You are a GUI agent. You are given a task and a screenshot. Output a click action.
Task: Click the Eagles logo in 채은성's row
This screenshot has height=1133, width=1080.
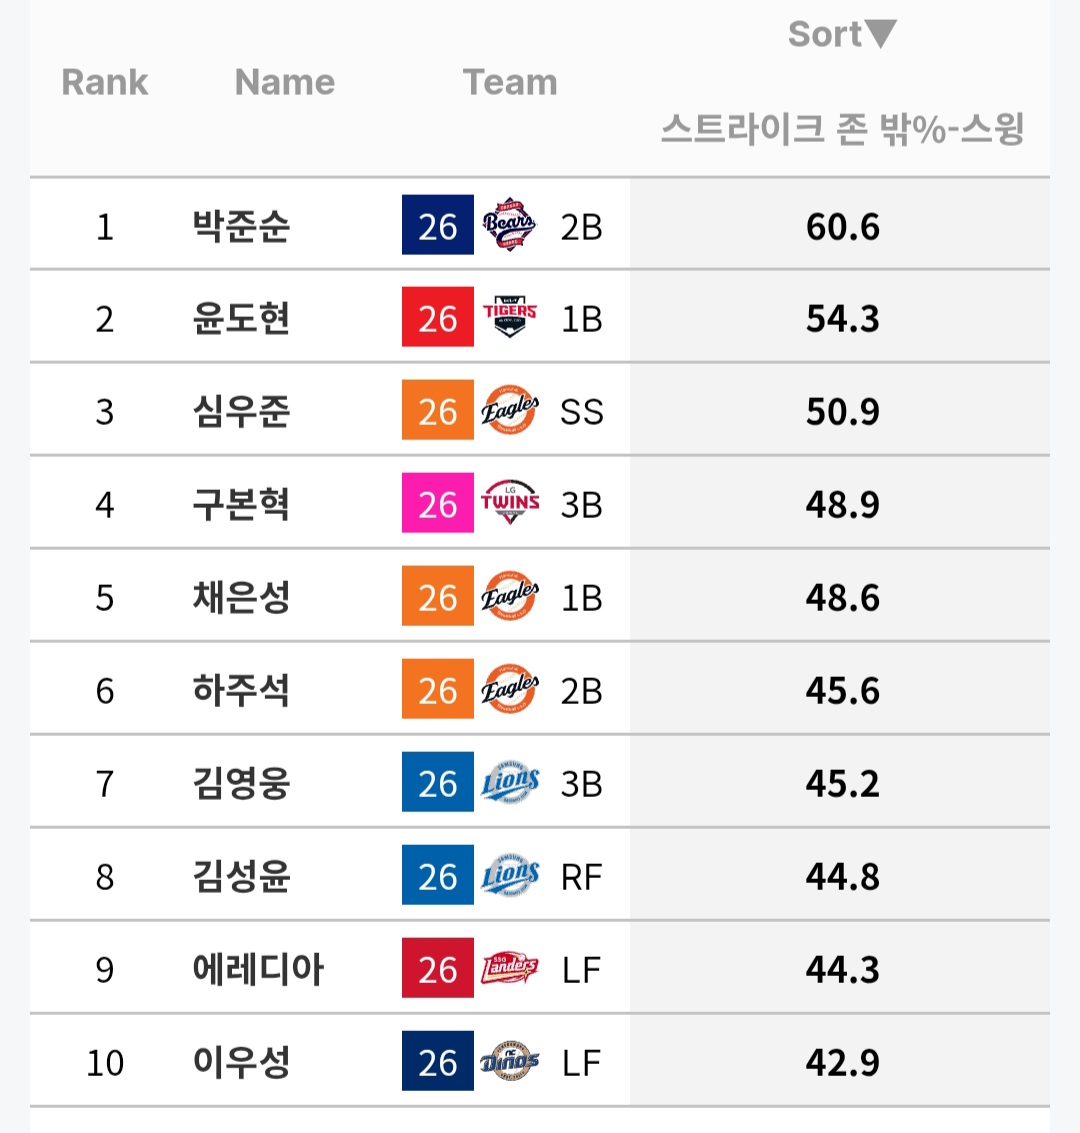(x=509, y=597)
